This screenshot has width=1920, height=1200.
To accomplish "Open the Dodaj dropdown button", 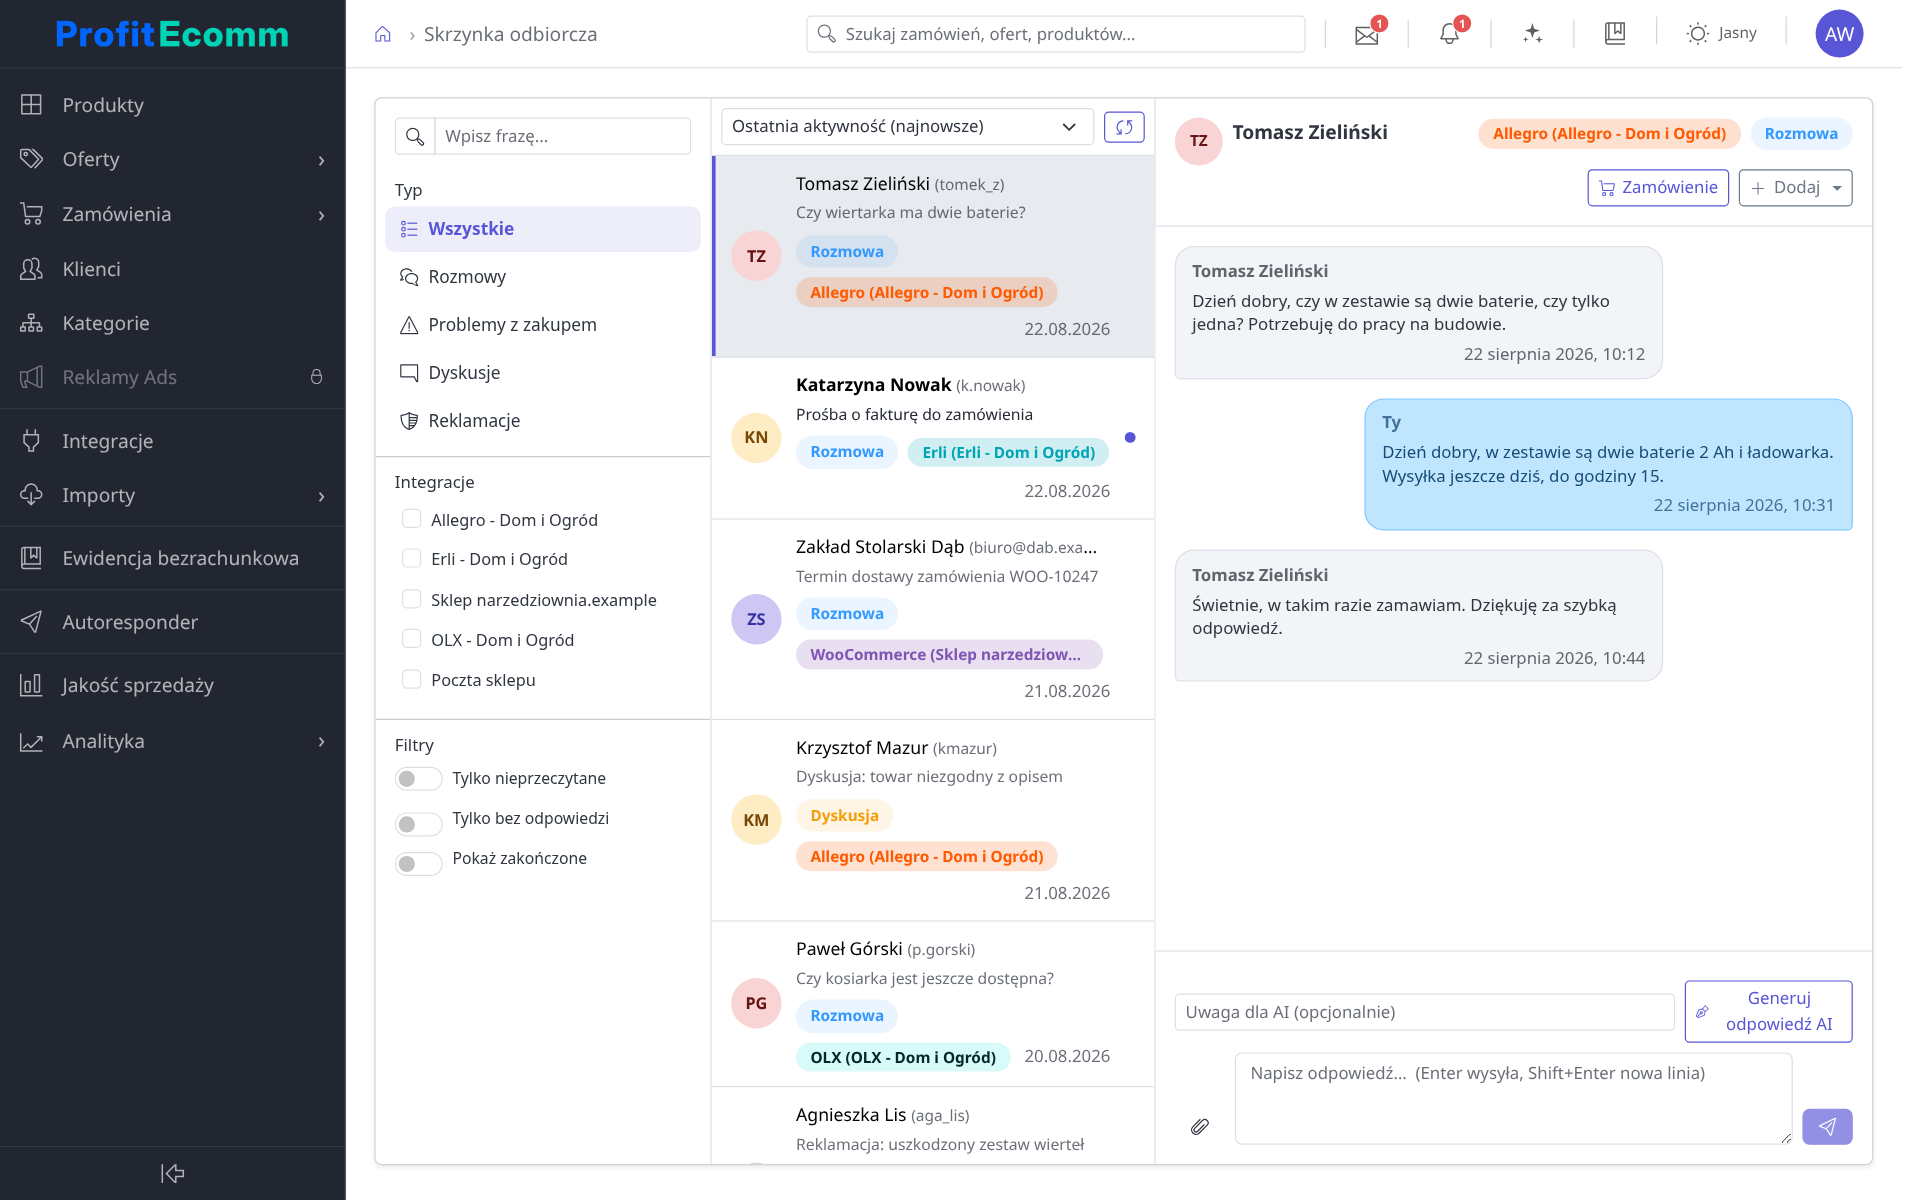I will coord(1795,188).
